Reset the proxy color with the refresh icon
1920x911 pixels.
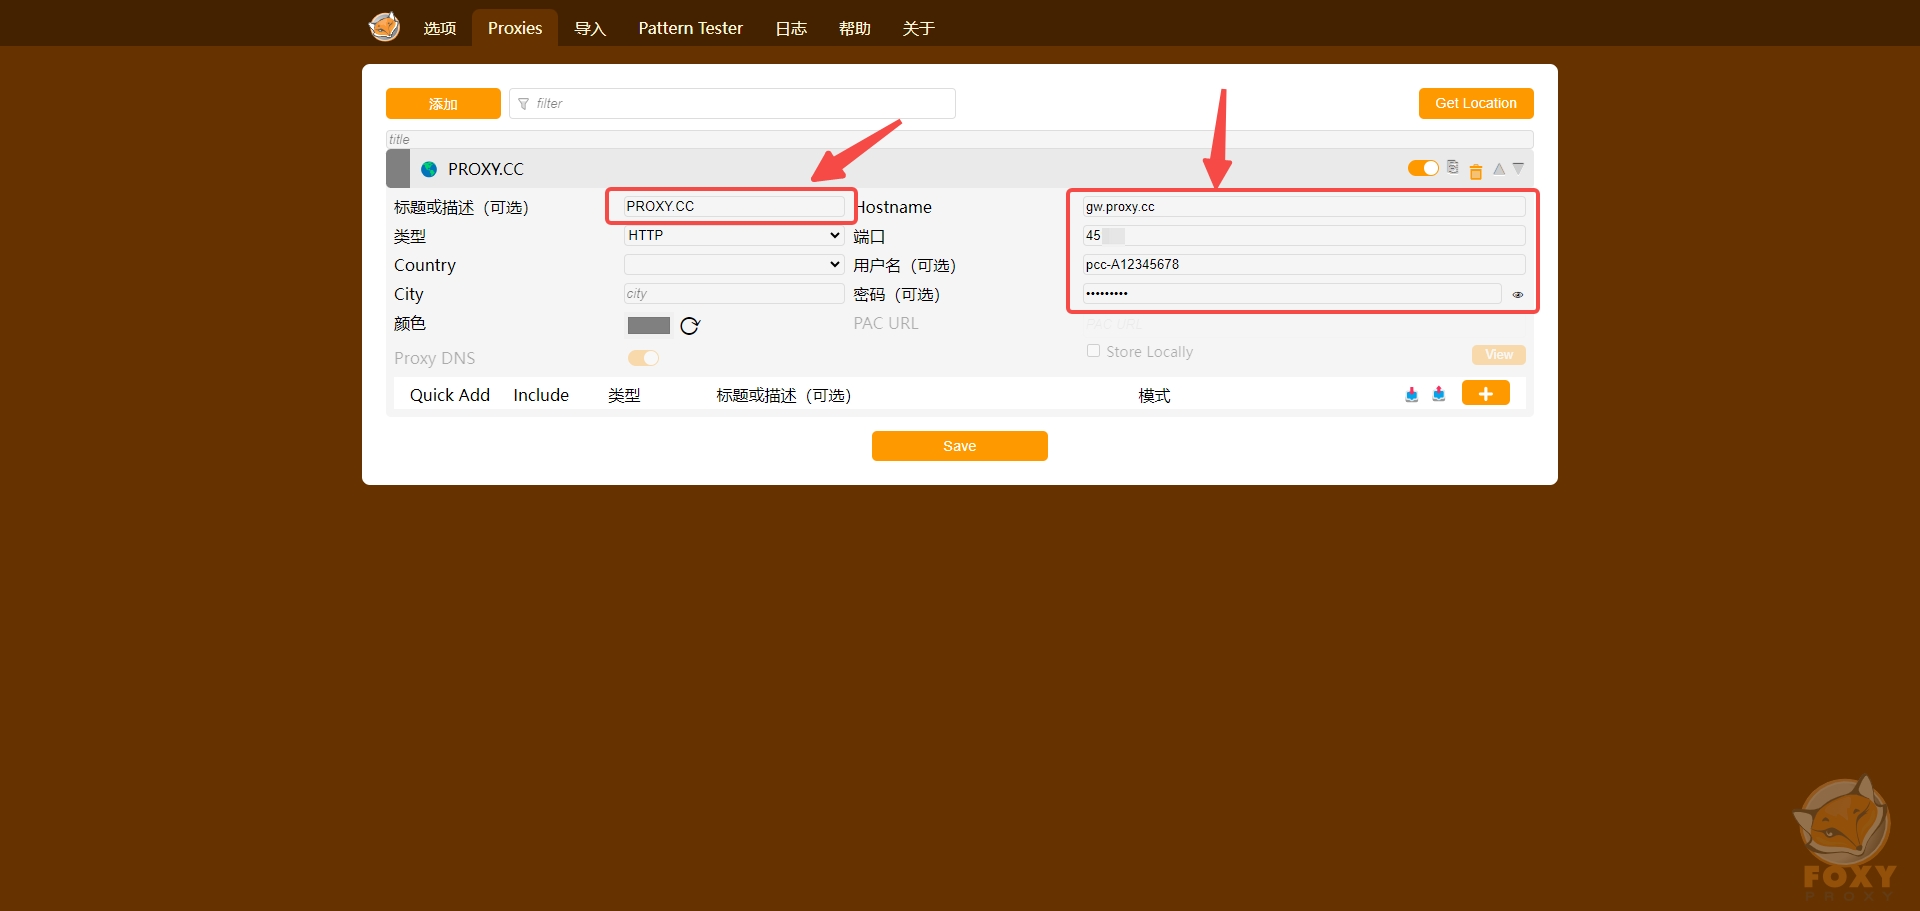click(690, 326)
